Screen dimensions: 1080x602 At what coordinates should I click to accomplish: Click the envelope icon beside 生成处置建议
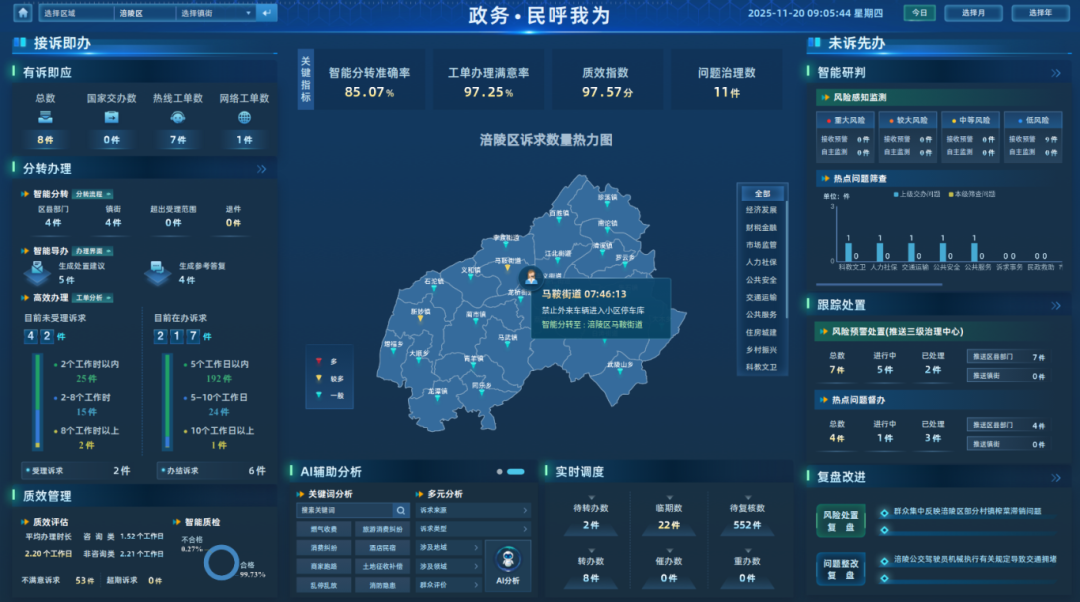point(37,268)
